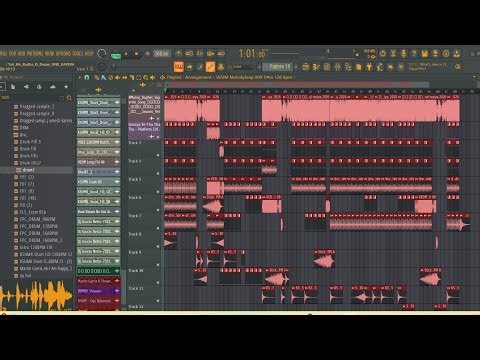480x360 pixels.
Task: Toggle the overdub/blend recording icon
Action: 210,54
